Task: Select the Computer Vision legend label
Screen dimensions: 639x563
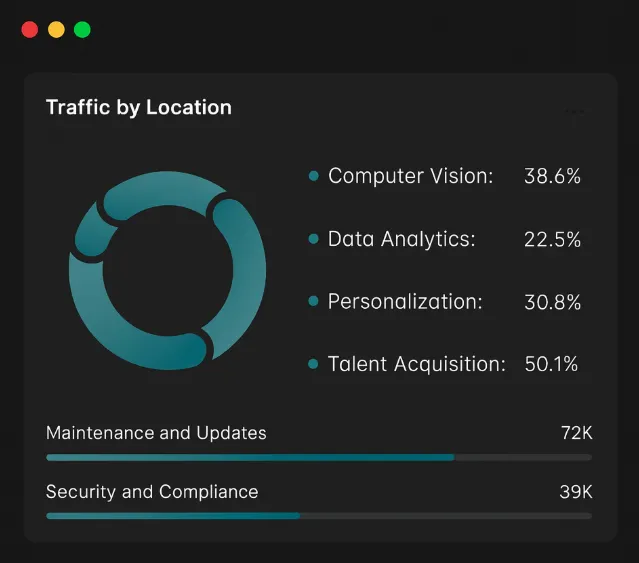Action: point(411,176)
